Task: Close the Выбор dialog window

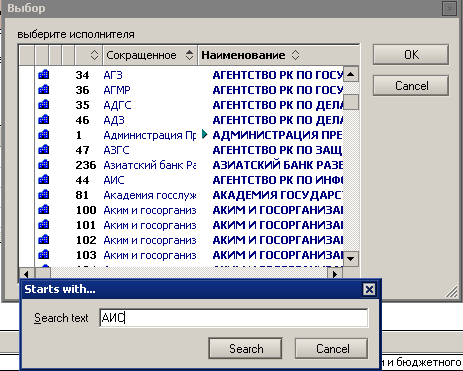Action: tap(449, 8)
